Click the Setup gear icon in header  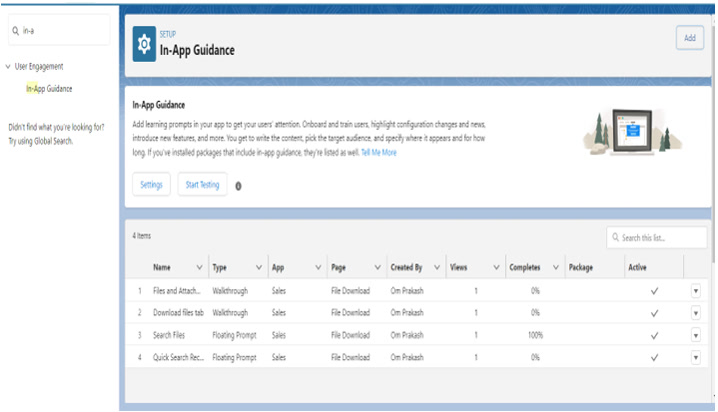click(x=145, y=43)
